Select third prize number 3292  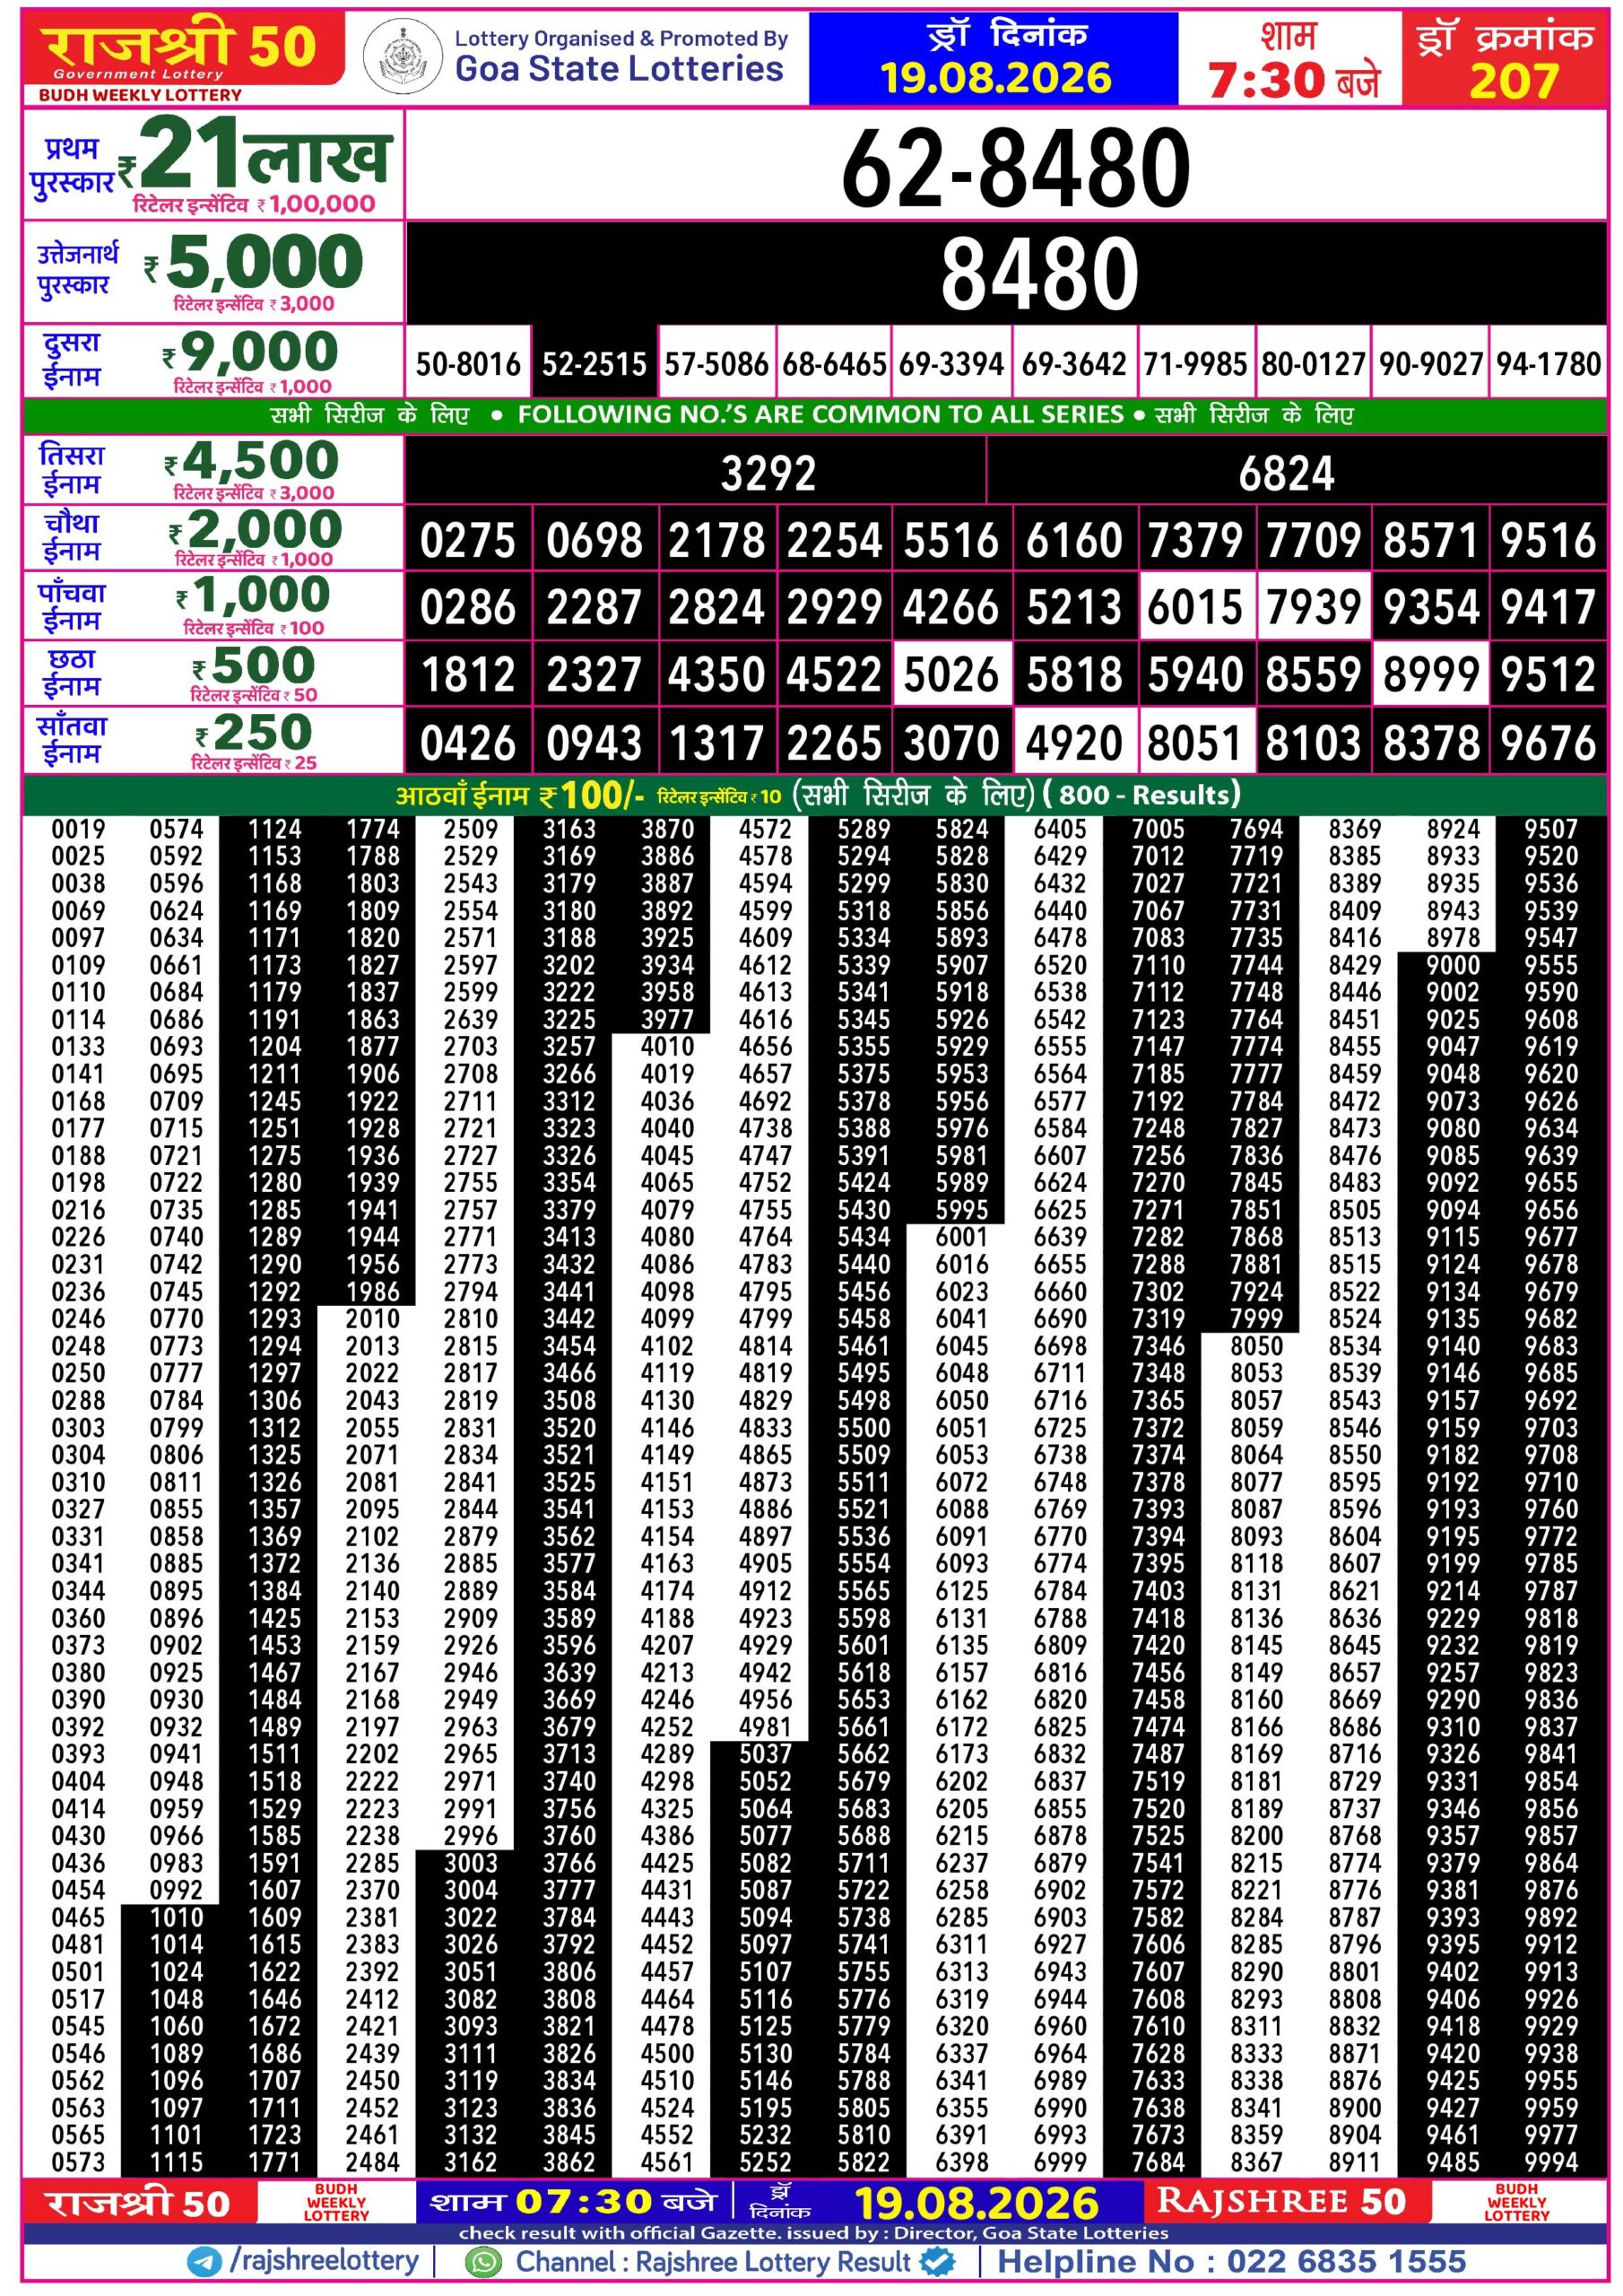coord(768,474)
